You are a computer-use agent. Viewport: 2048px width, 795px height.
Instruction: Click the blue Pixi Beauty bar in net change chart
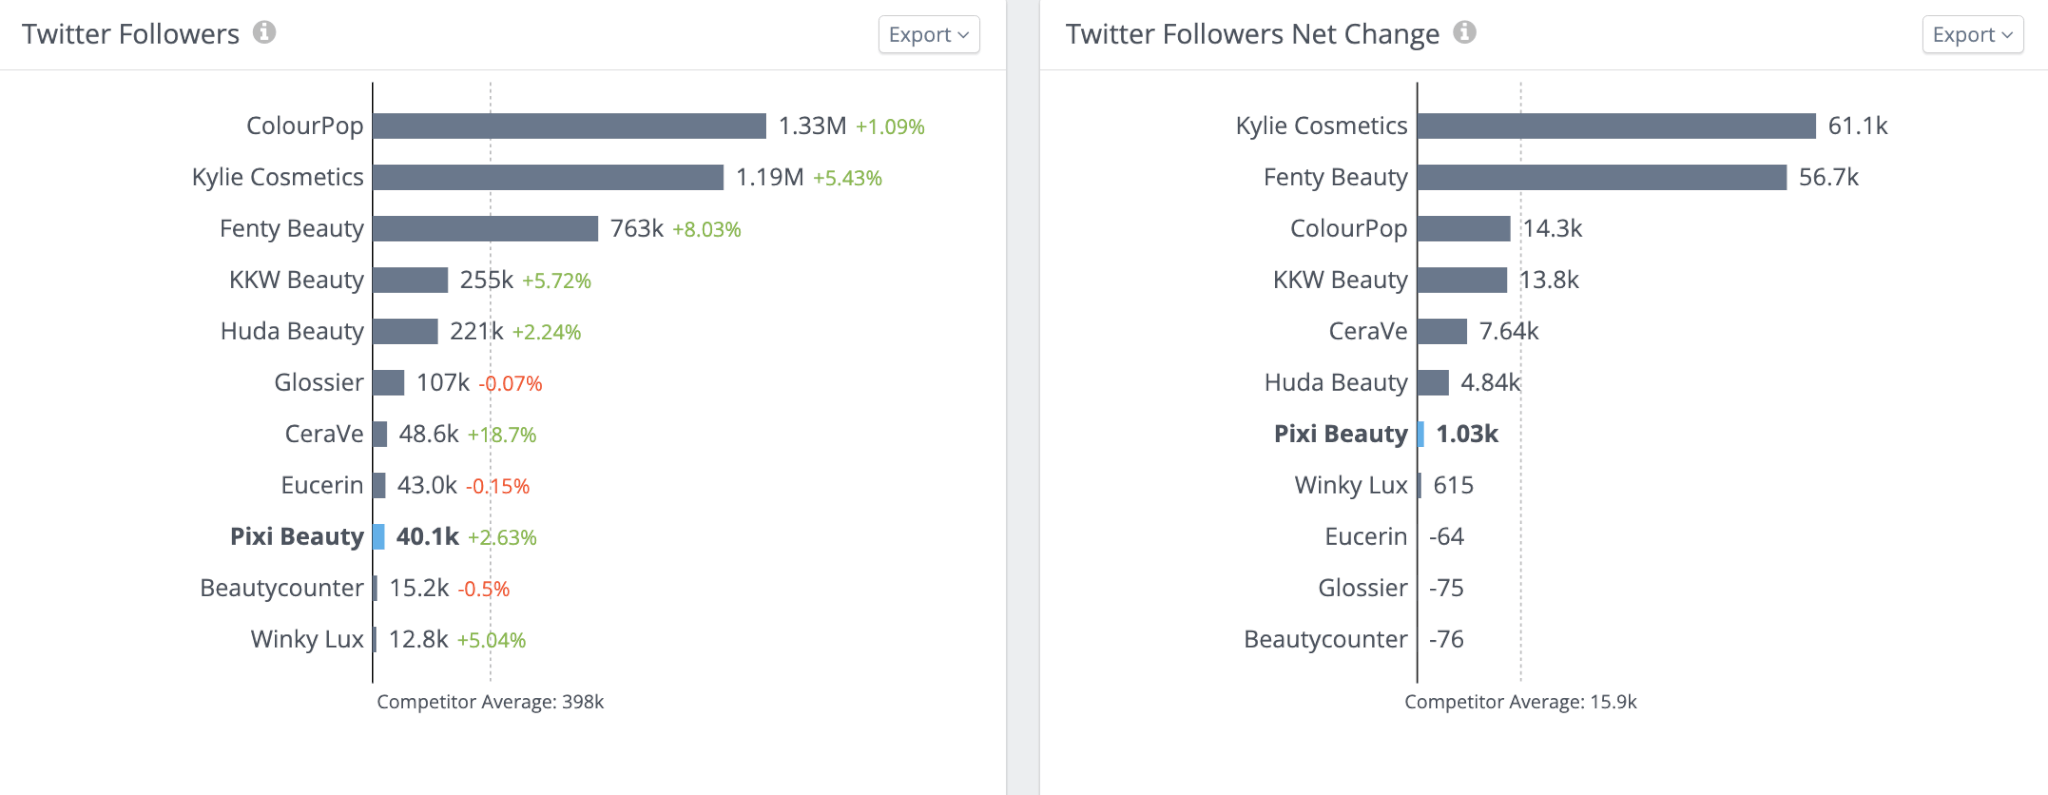1423,433
